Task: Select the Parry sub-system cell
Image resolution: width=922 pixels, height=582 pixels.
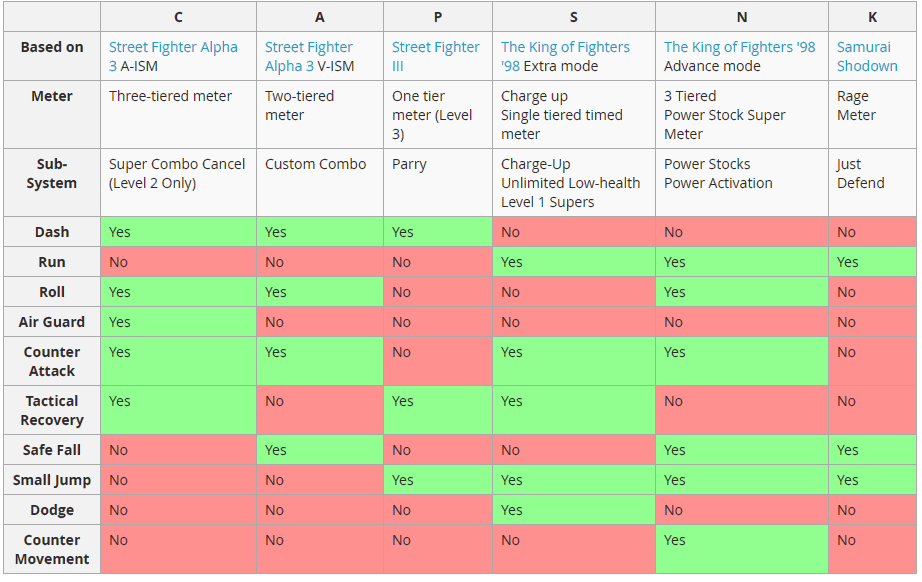Action: click(412, 164)
